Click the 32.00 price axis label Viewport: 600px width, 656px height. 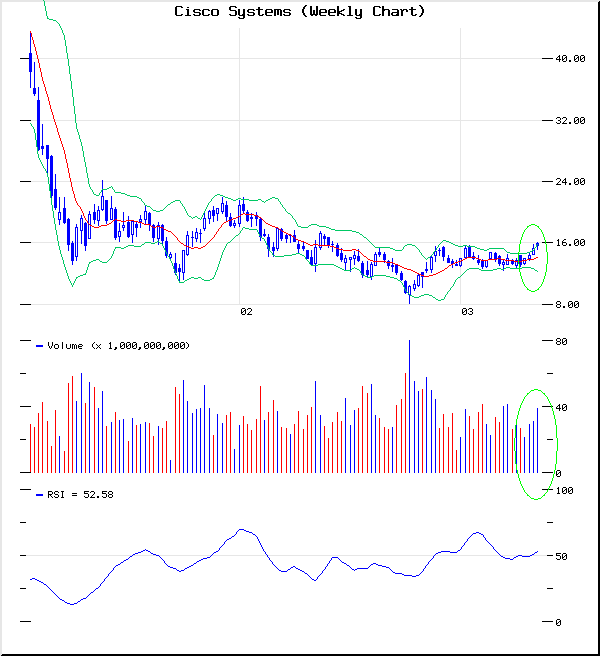570,120
